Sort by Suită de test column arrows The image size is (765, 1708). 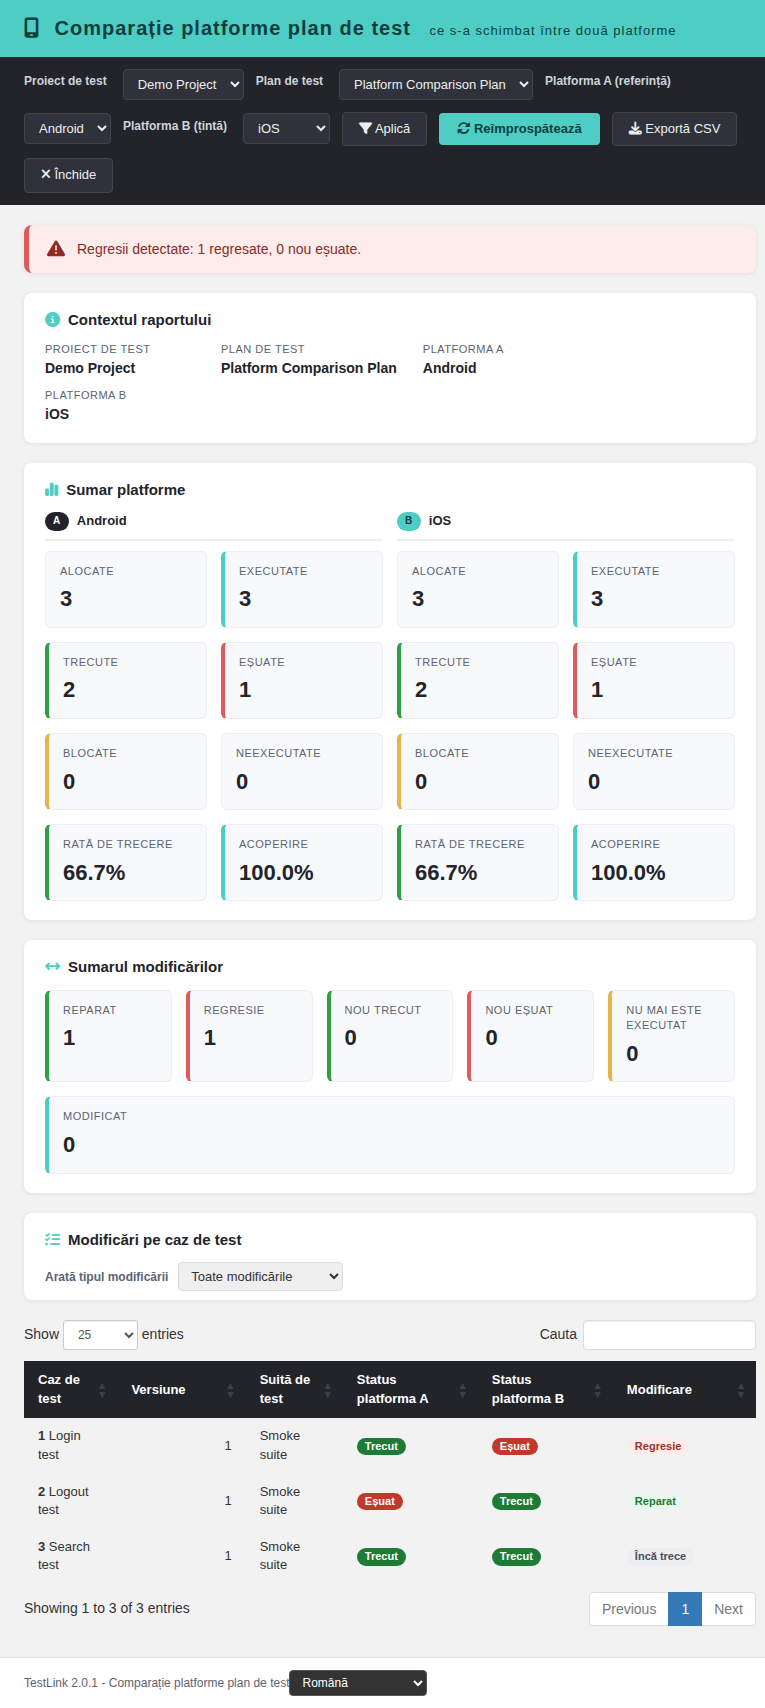327,1390
